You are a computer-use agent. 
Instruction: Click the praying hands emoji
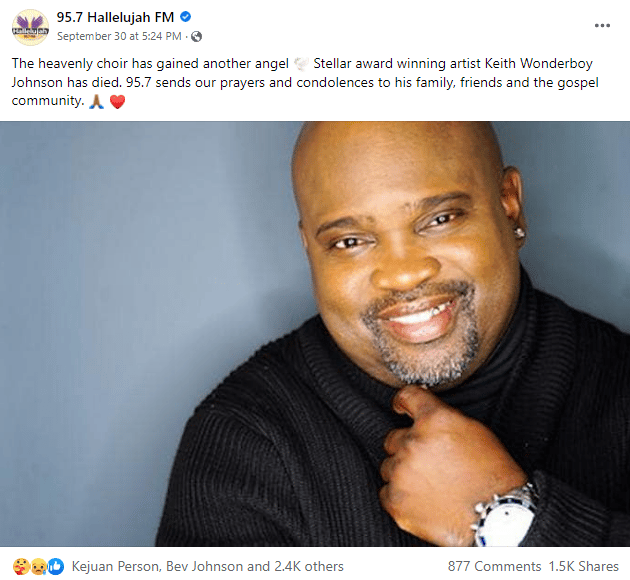(x=96, y=101)
